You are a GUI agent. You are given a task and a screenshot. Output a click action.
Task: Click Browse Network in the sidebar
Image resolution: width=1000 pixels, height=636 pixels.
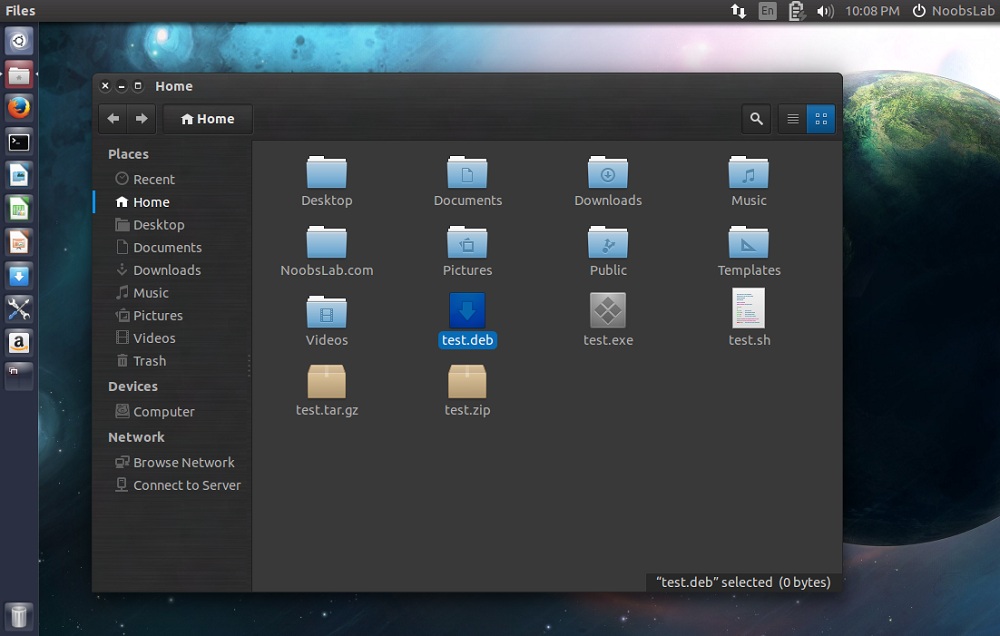(184, 462)
